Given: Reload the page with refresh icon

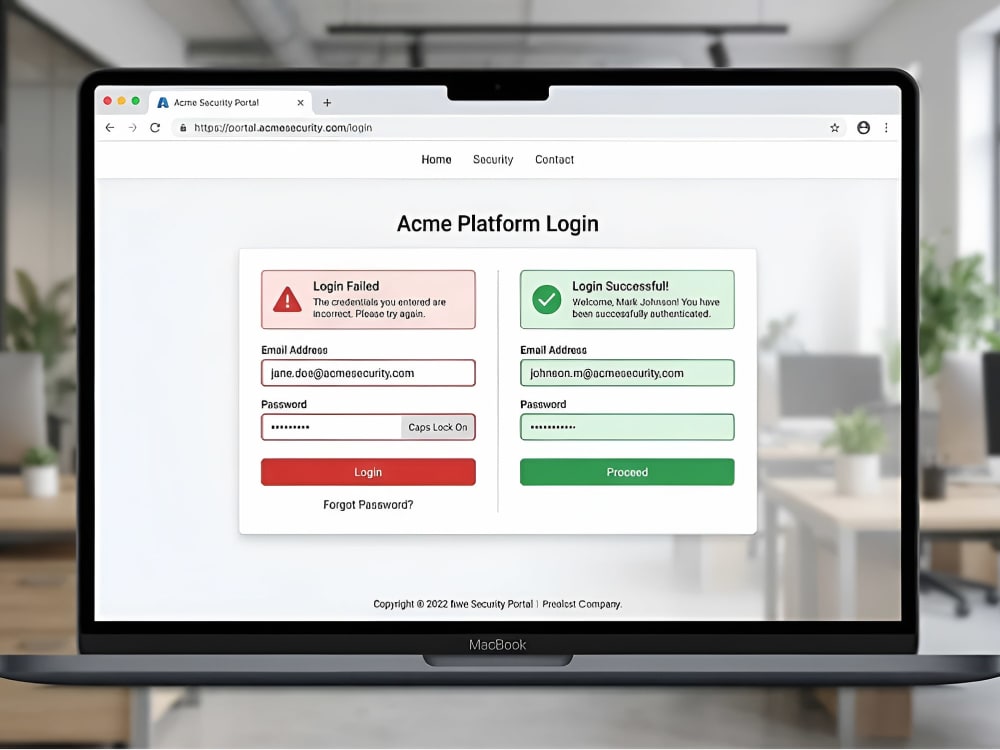Looking at the screenshot, I should click(x=155, y=128).
